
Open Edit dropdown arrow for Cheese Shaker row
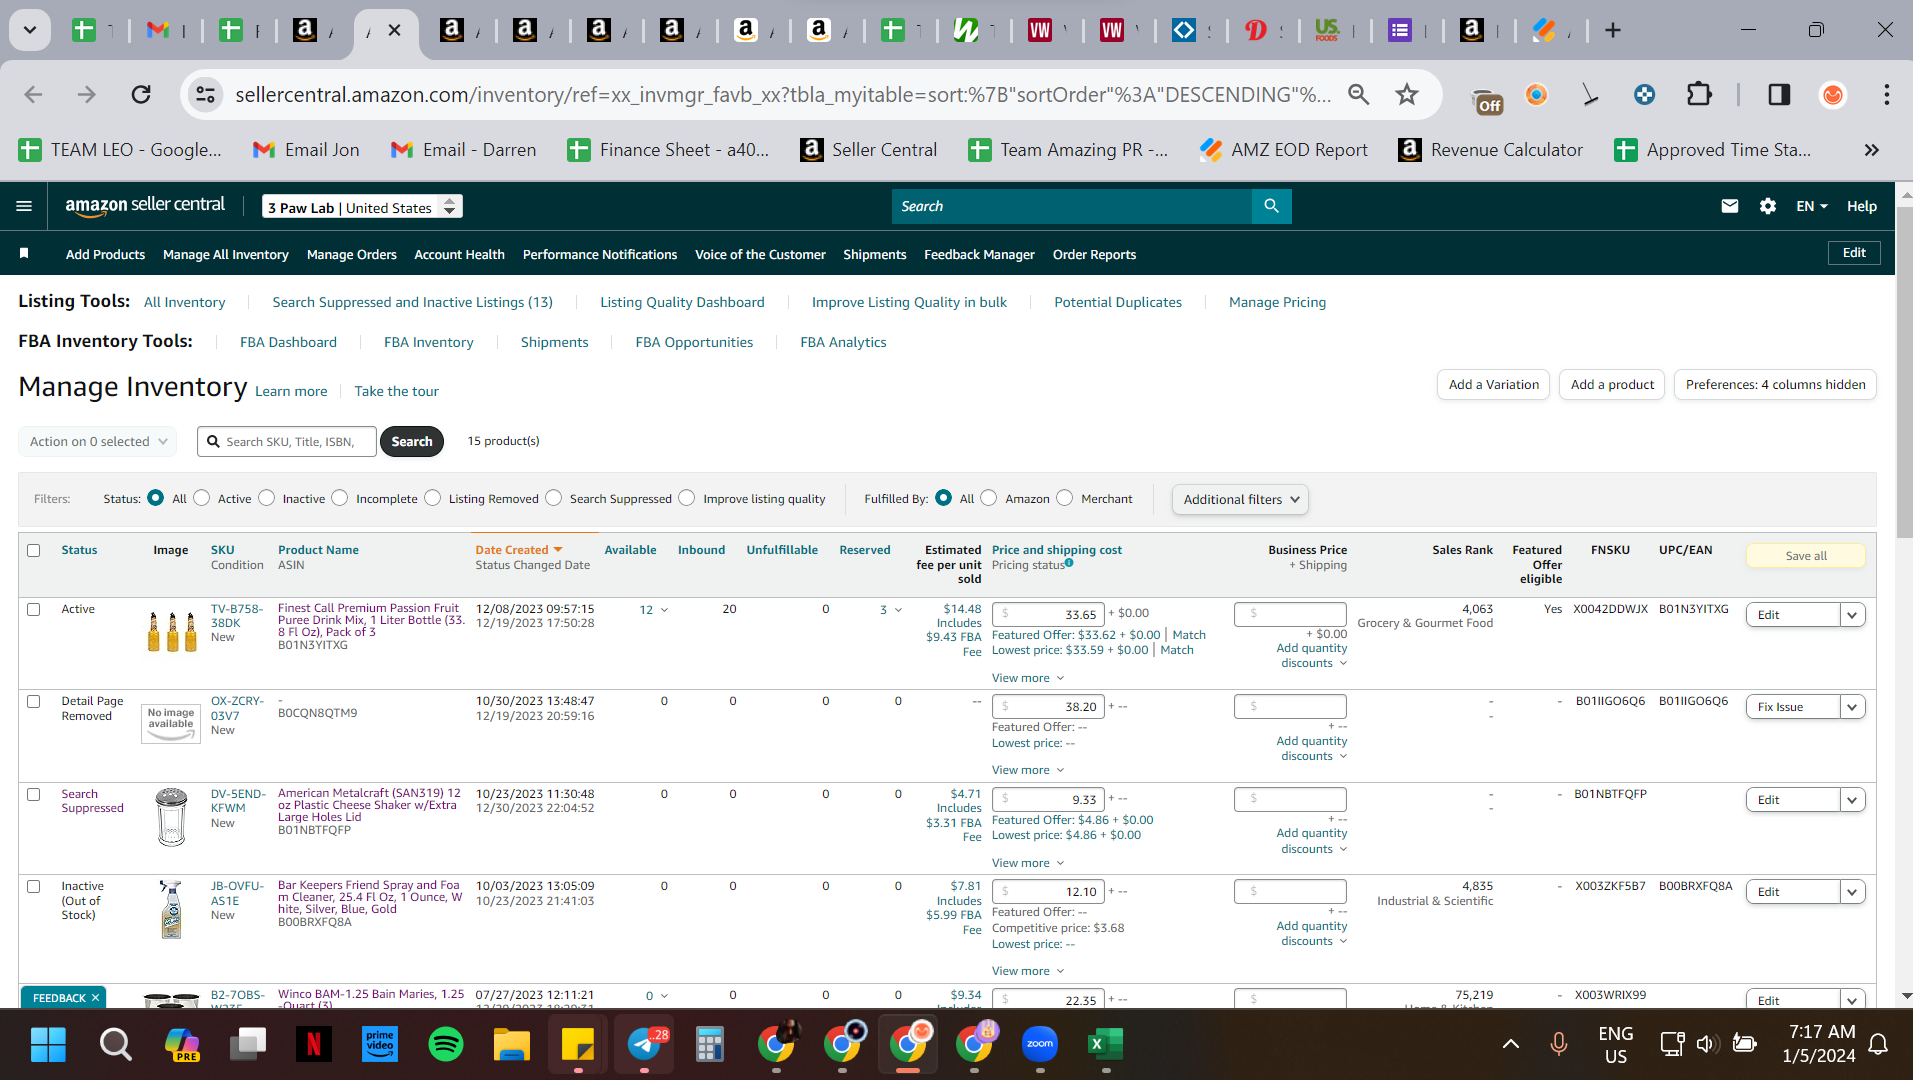coord(1852,800)
